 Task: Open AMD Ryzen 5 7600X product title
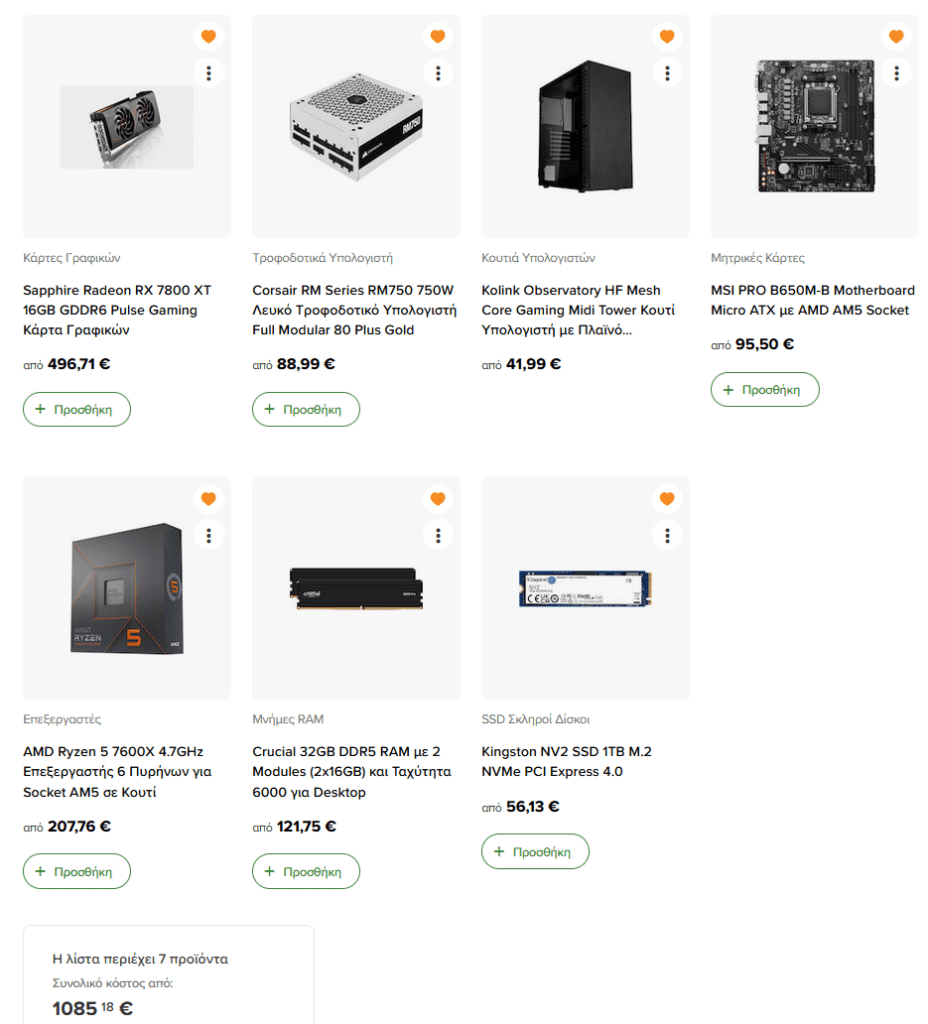coord(117,771)
